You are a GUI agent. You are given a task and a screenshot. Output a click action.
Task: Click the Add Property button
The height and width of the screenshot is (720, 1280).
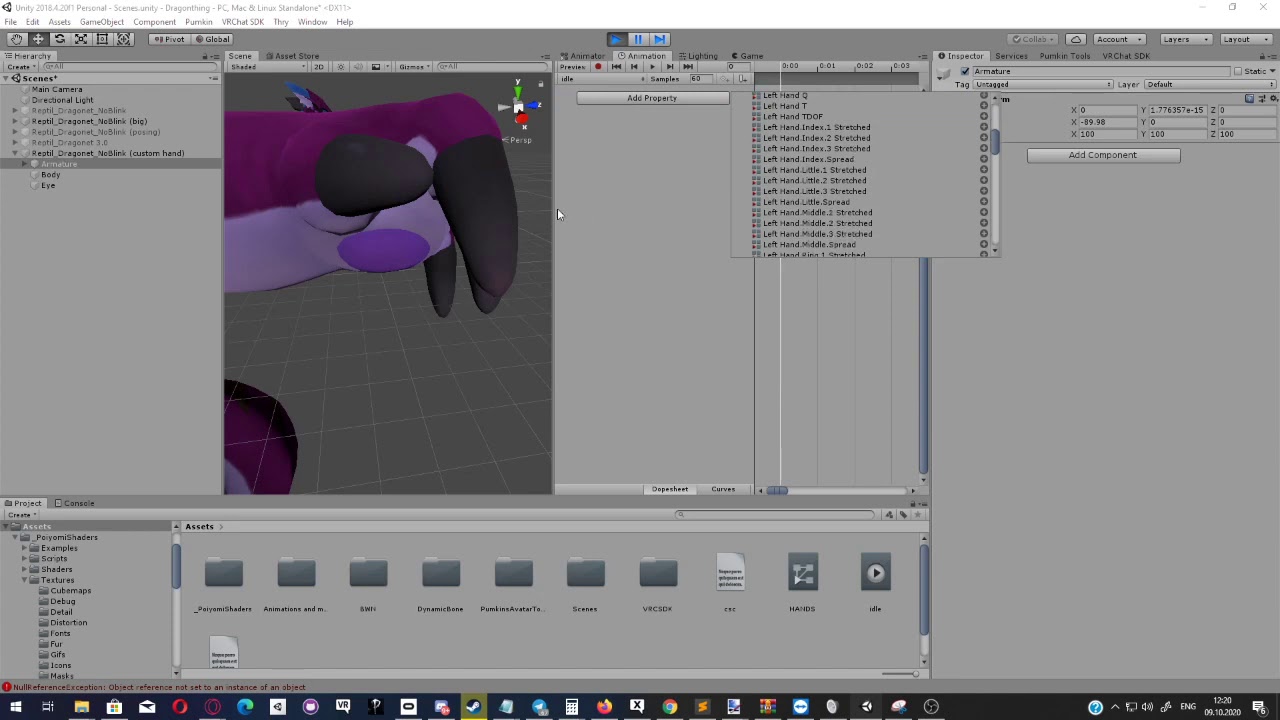[x=652, y=98]
